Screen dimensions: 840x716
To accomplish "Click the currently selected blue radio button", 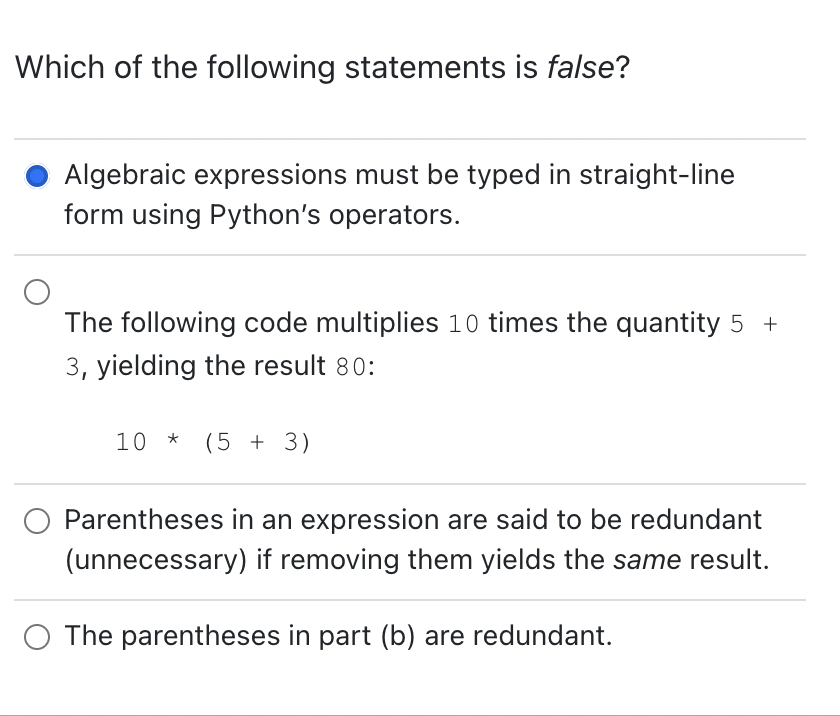I will [x=37, y=174].
